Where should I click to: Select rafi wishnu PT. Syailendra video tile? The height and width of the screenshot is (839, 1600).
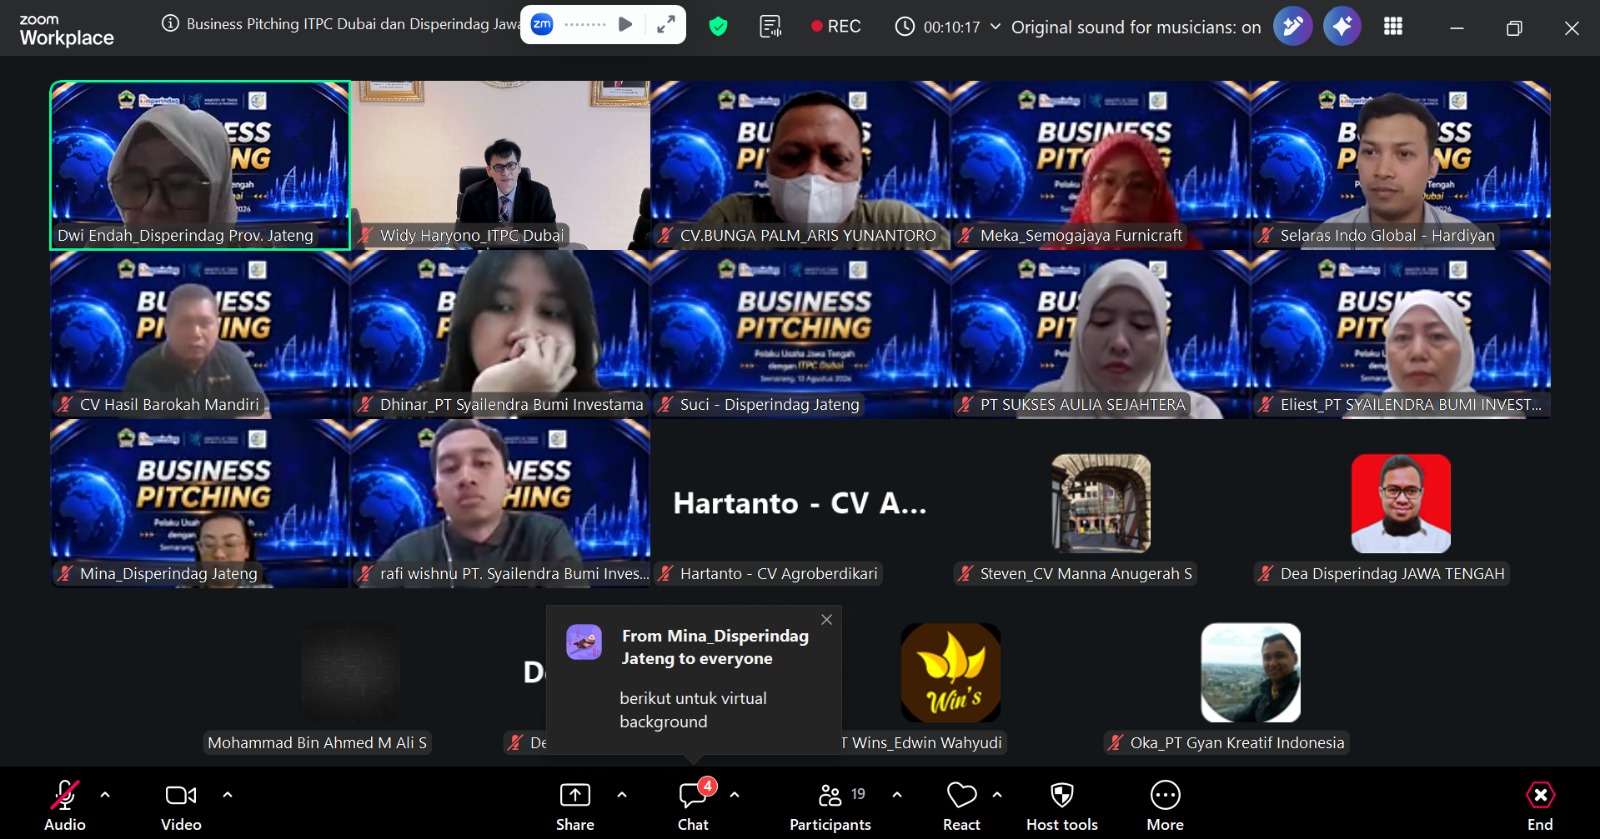500,503
